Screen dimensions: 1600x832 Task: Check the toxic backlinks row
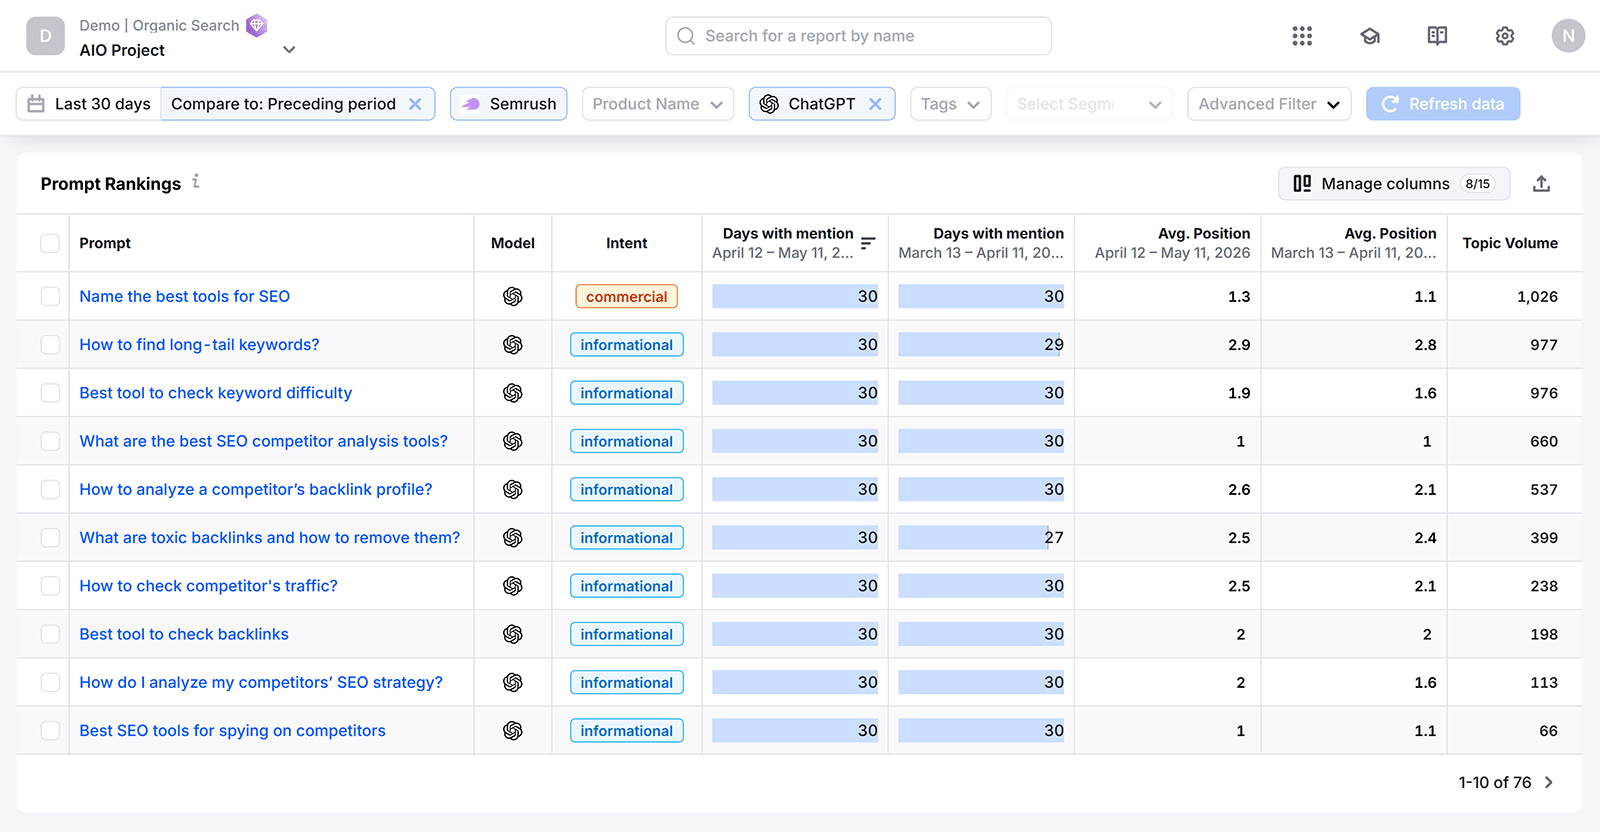50,537
